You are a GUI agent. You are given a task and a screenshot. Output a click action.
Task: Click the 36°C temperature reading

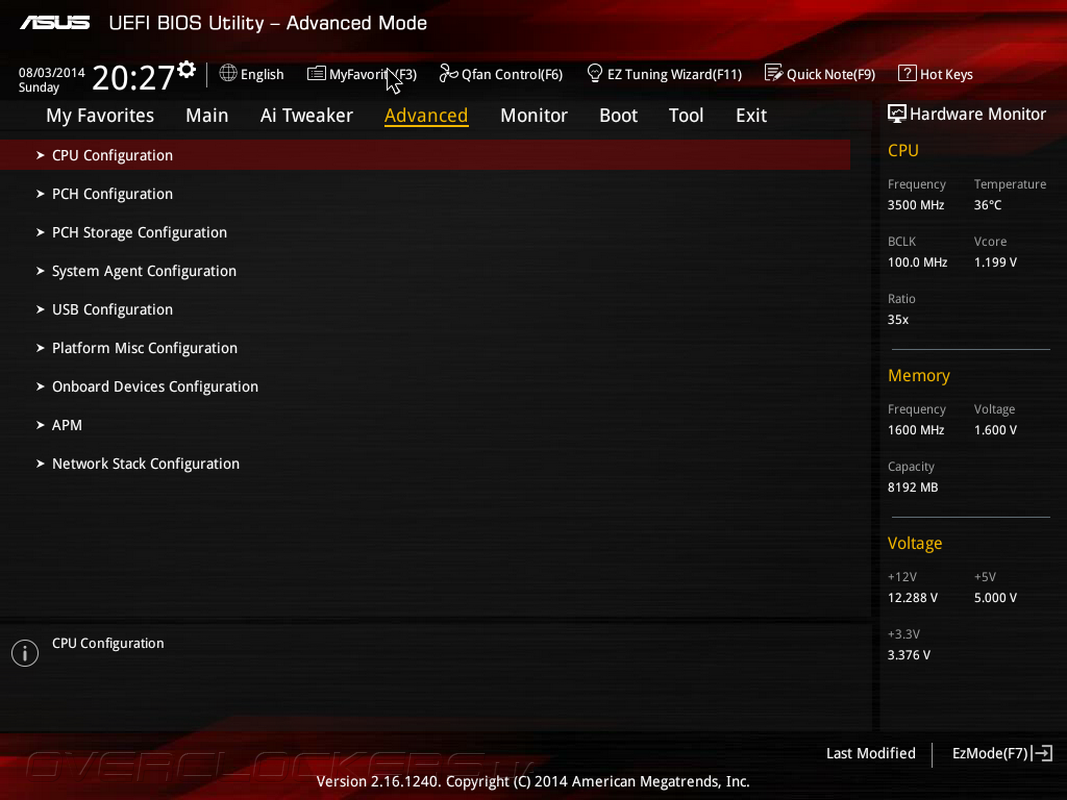987,205
